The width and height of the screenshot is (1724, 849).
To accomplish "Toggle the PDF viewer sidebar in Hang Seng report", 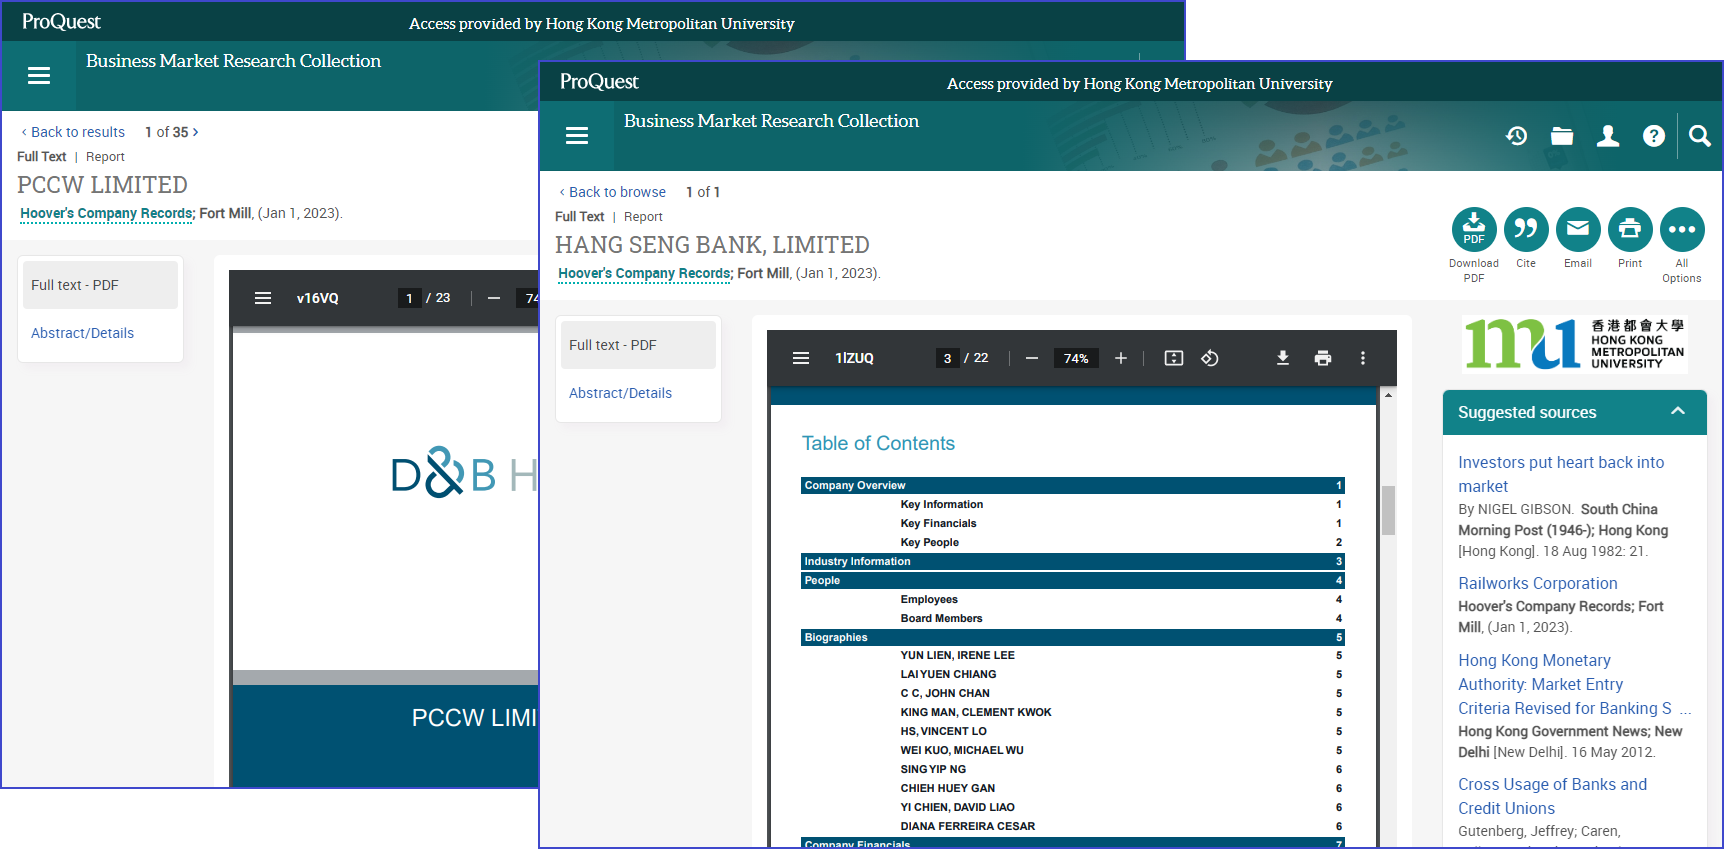I will point(801,358).
